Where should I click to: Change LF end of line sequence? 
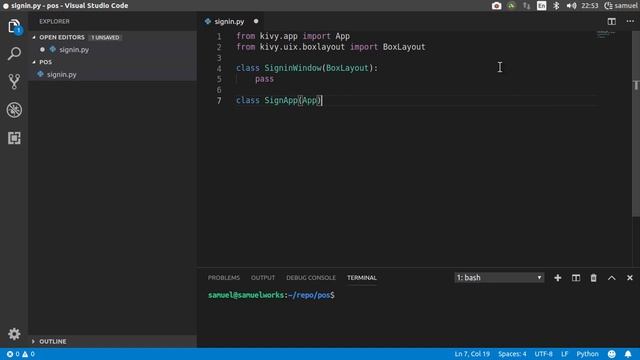coord(564,354)
